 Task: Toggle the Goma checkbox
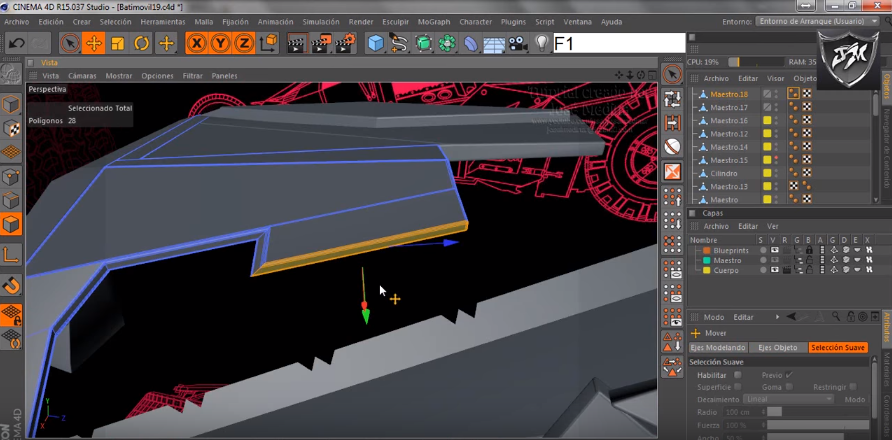[x=788, y=386]
